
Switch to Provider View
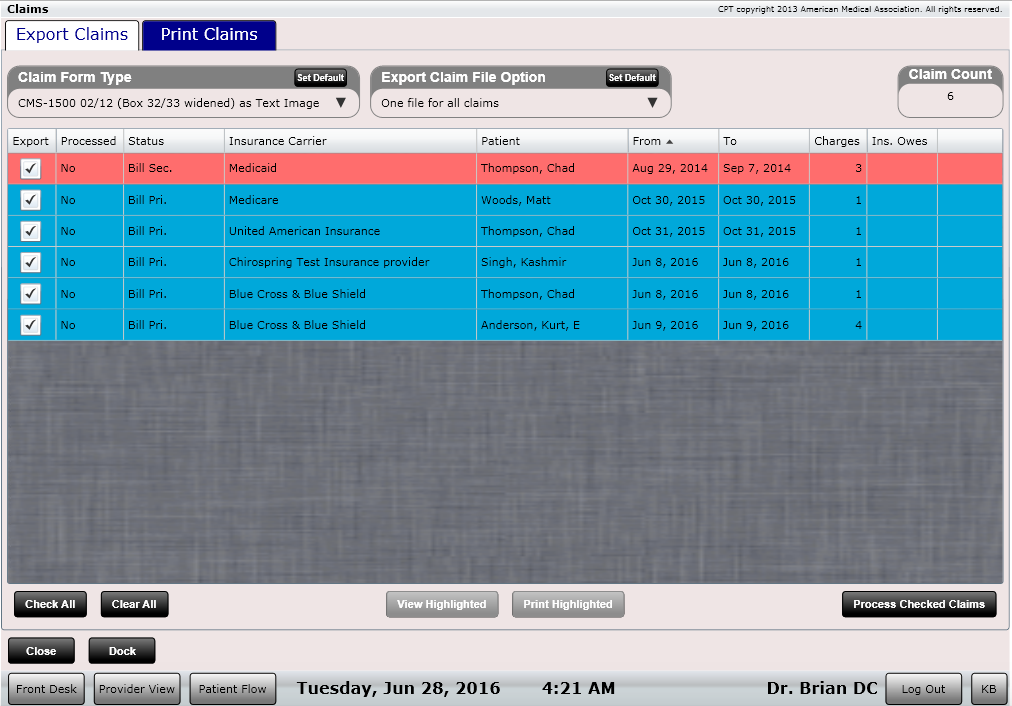tap(136, 688)
